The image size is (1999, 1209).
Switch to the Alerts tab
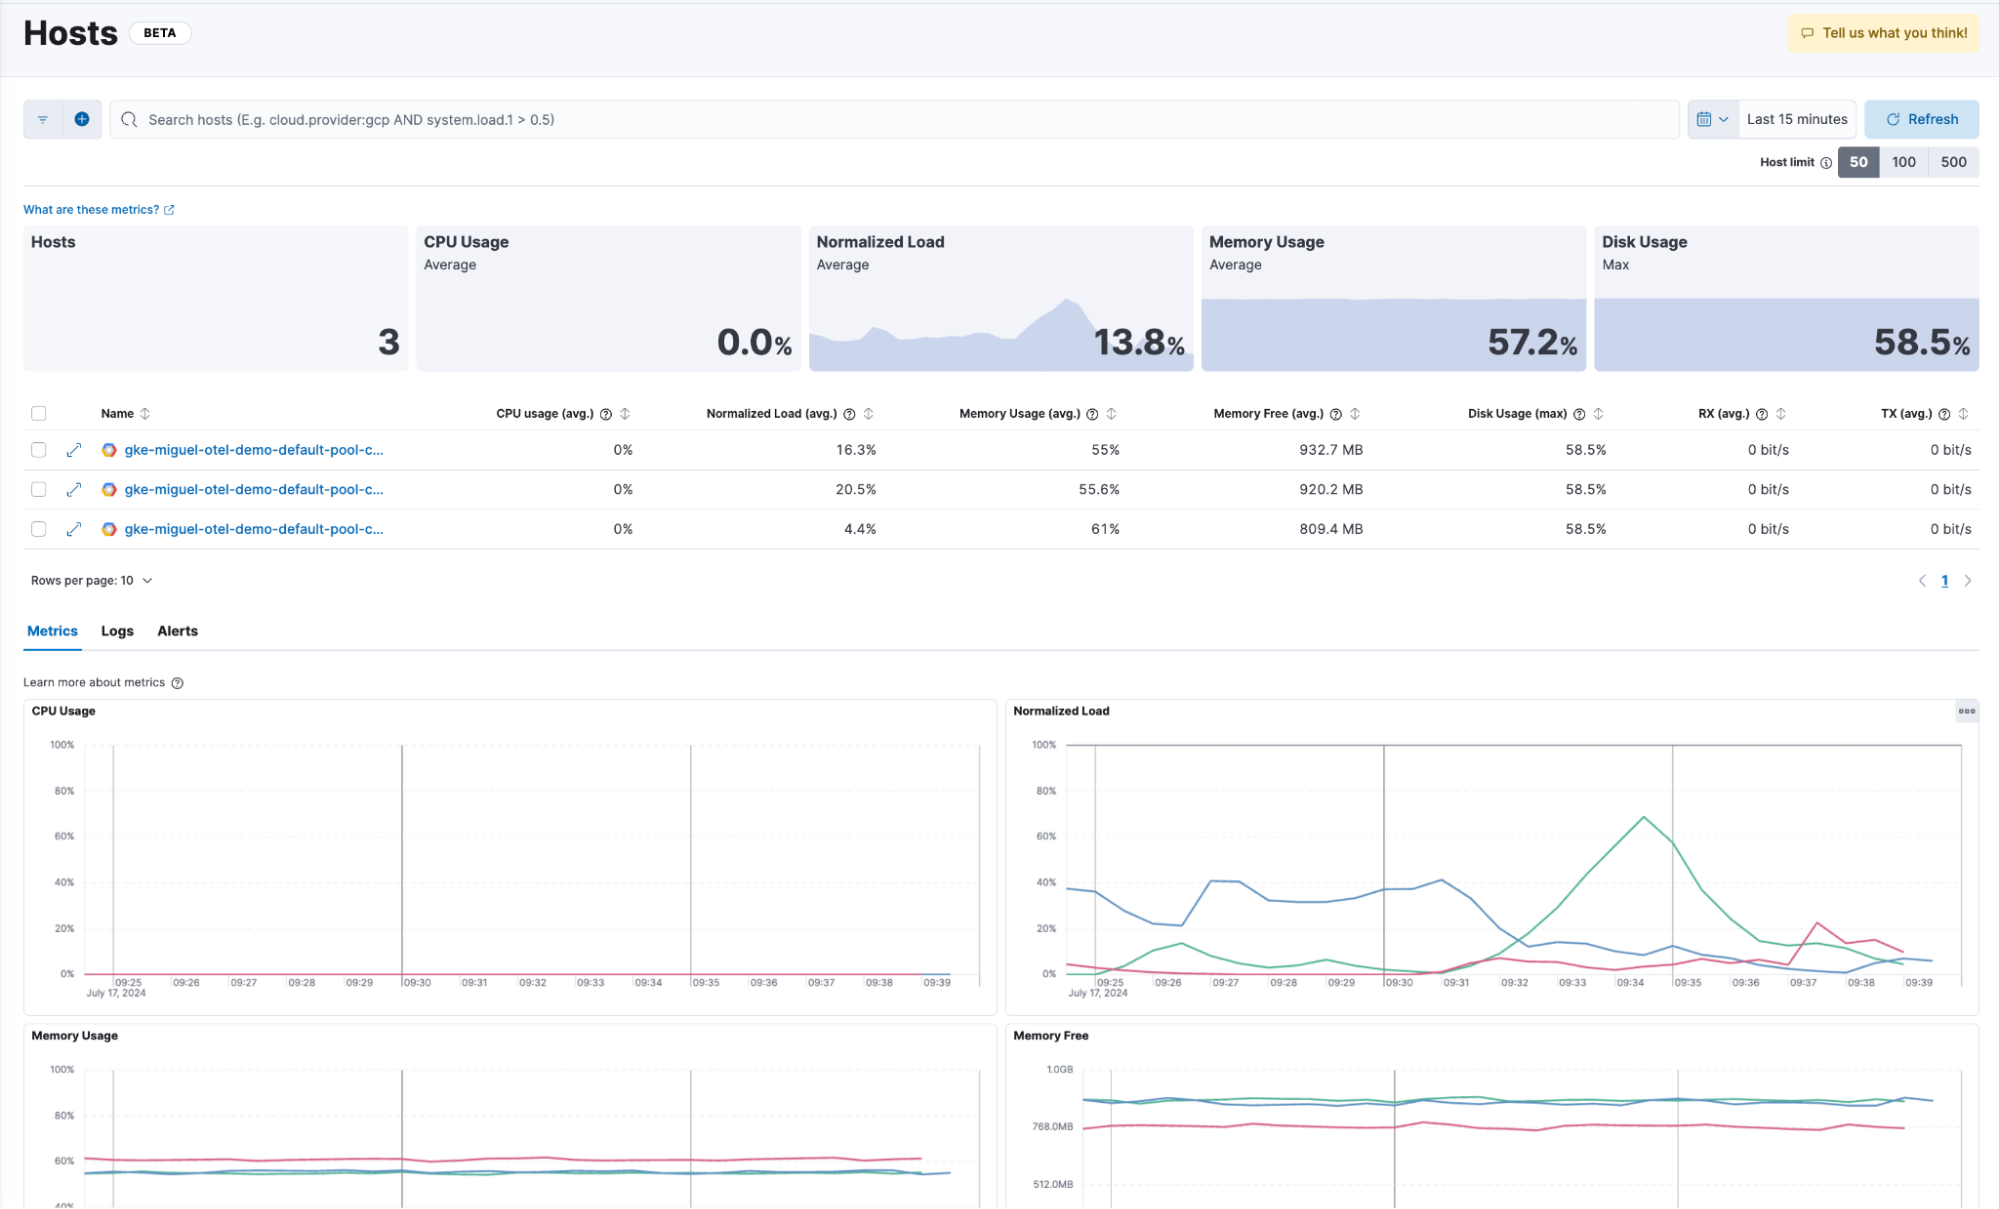coord(177,631)
